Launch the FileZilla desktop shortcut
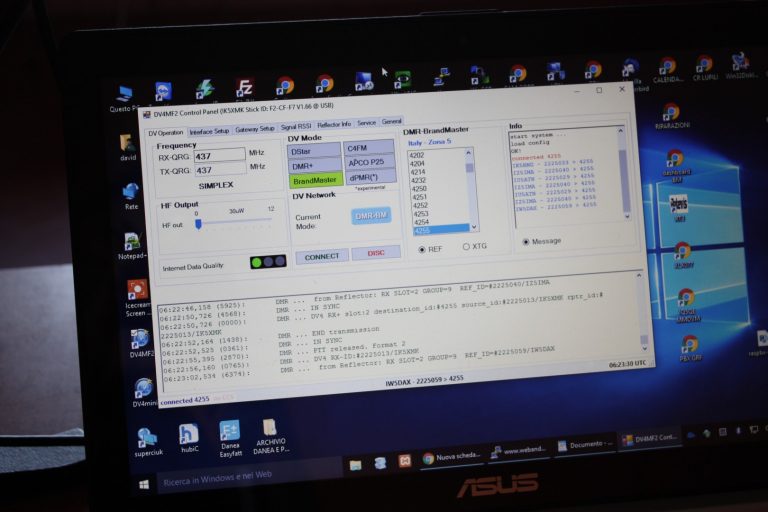This screenshot has height=512, width=768. 244,89
